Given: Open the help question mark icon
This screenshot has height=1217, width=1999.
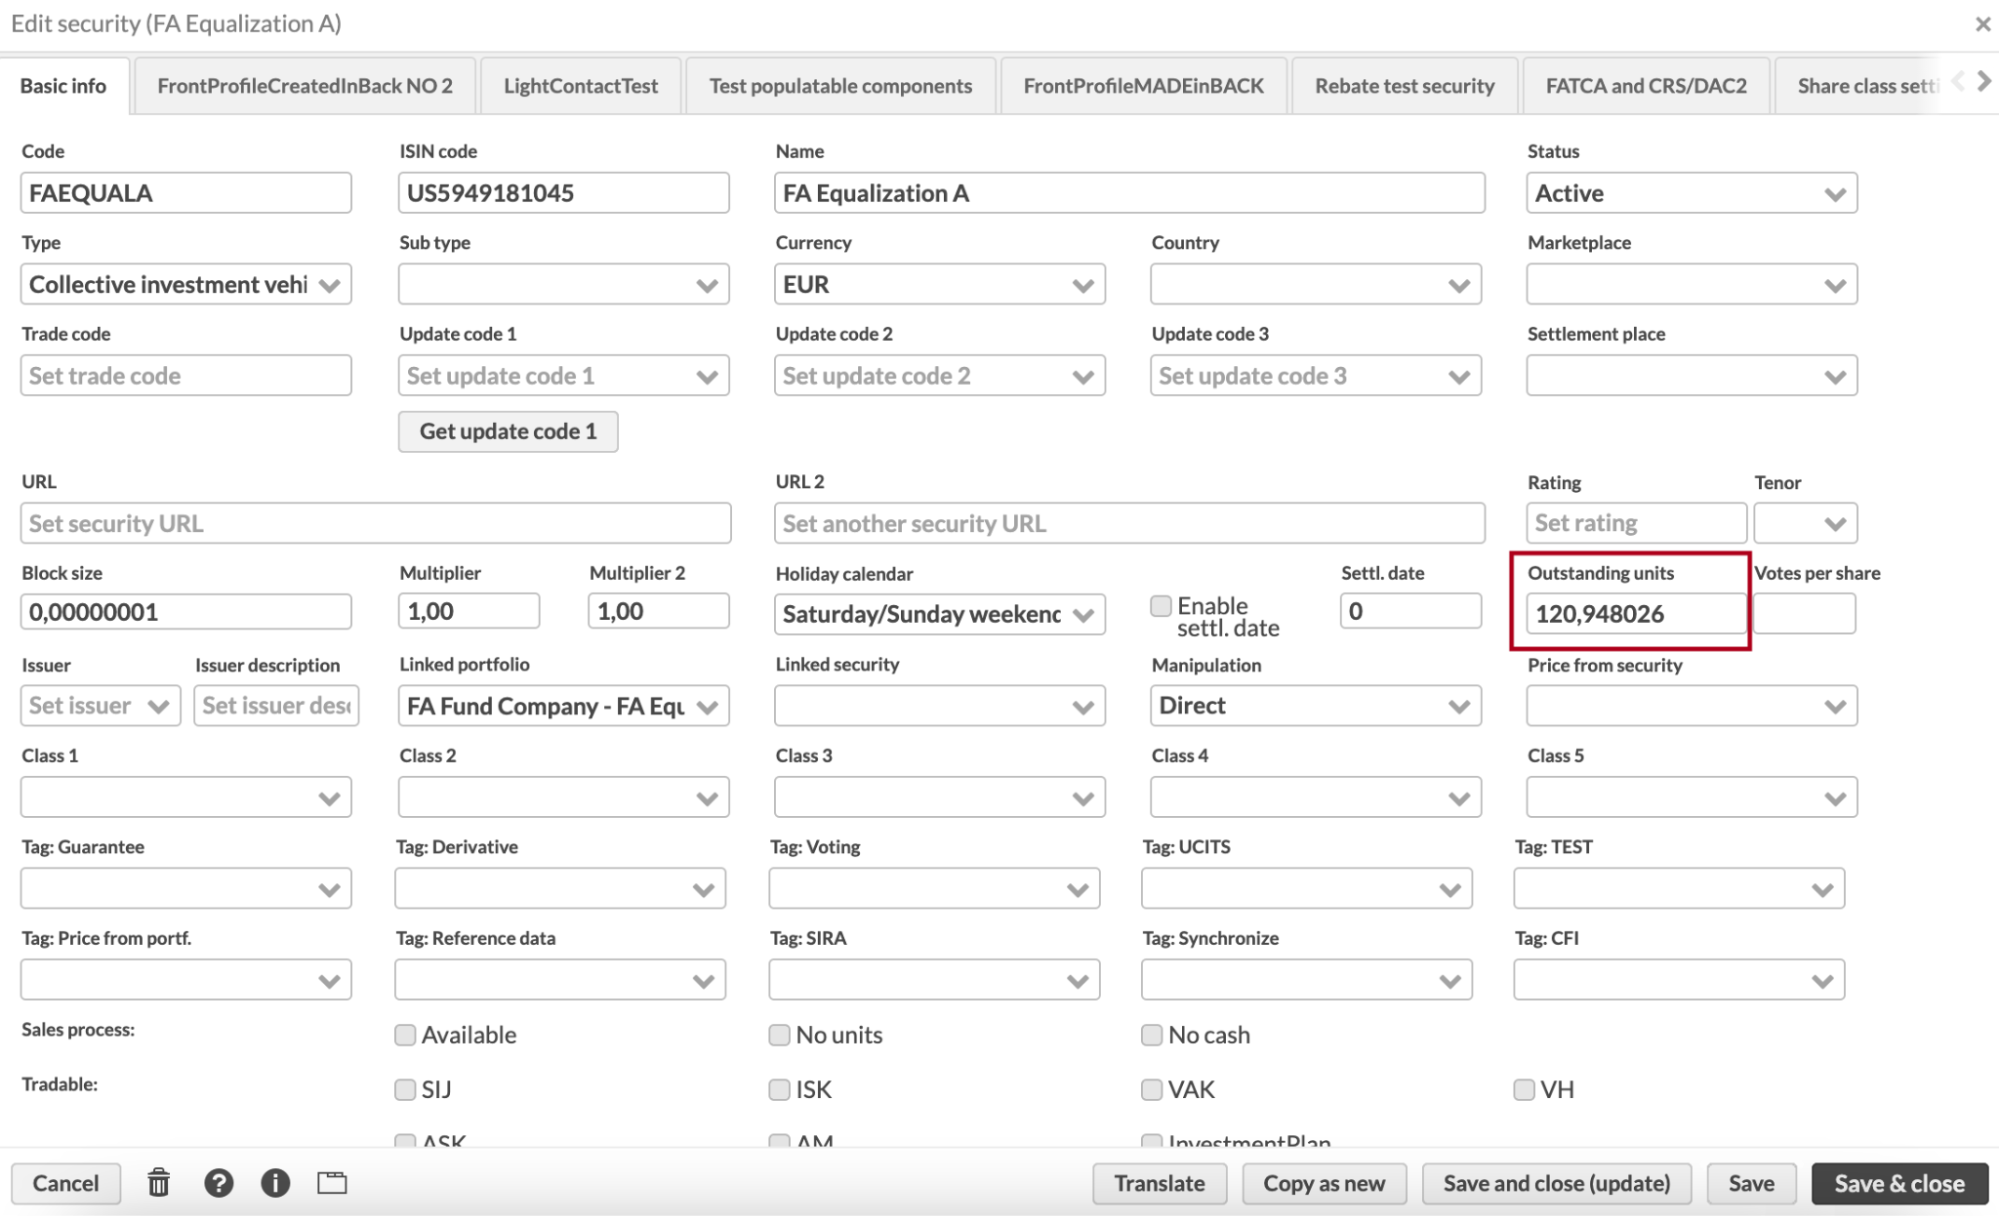Looking at the screenshot, I should (219, 1183).
